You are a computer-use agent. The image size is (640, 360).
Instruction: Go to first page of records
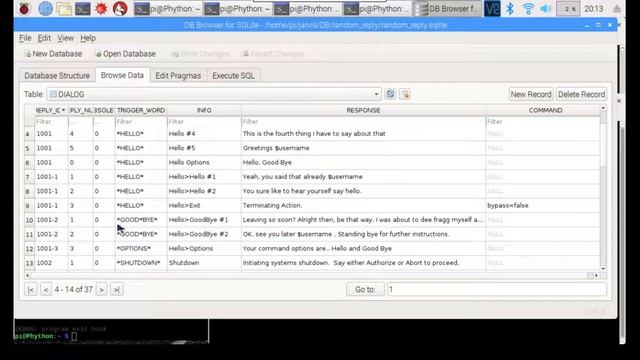[x=31, y=289]
